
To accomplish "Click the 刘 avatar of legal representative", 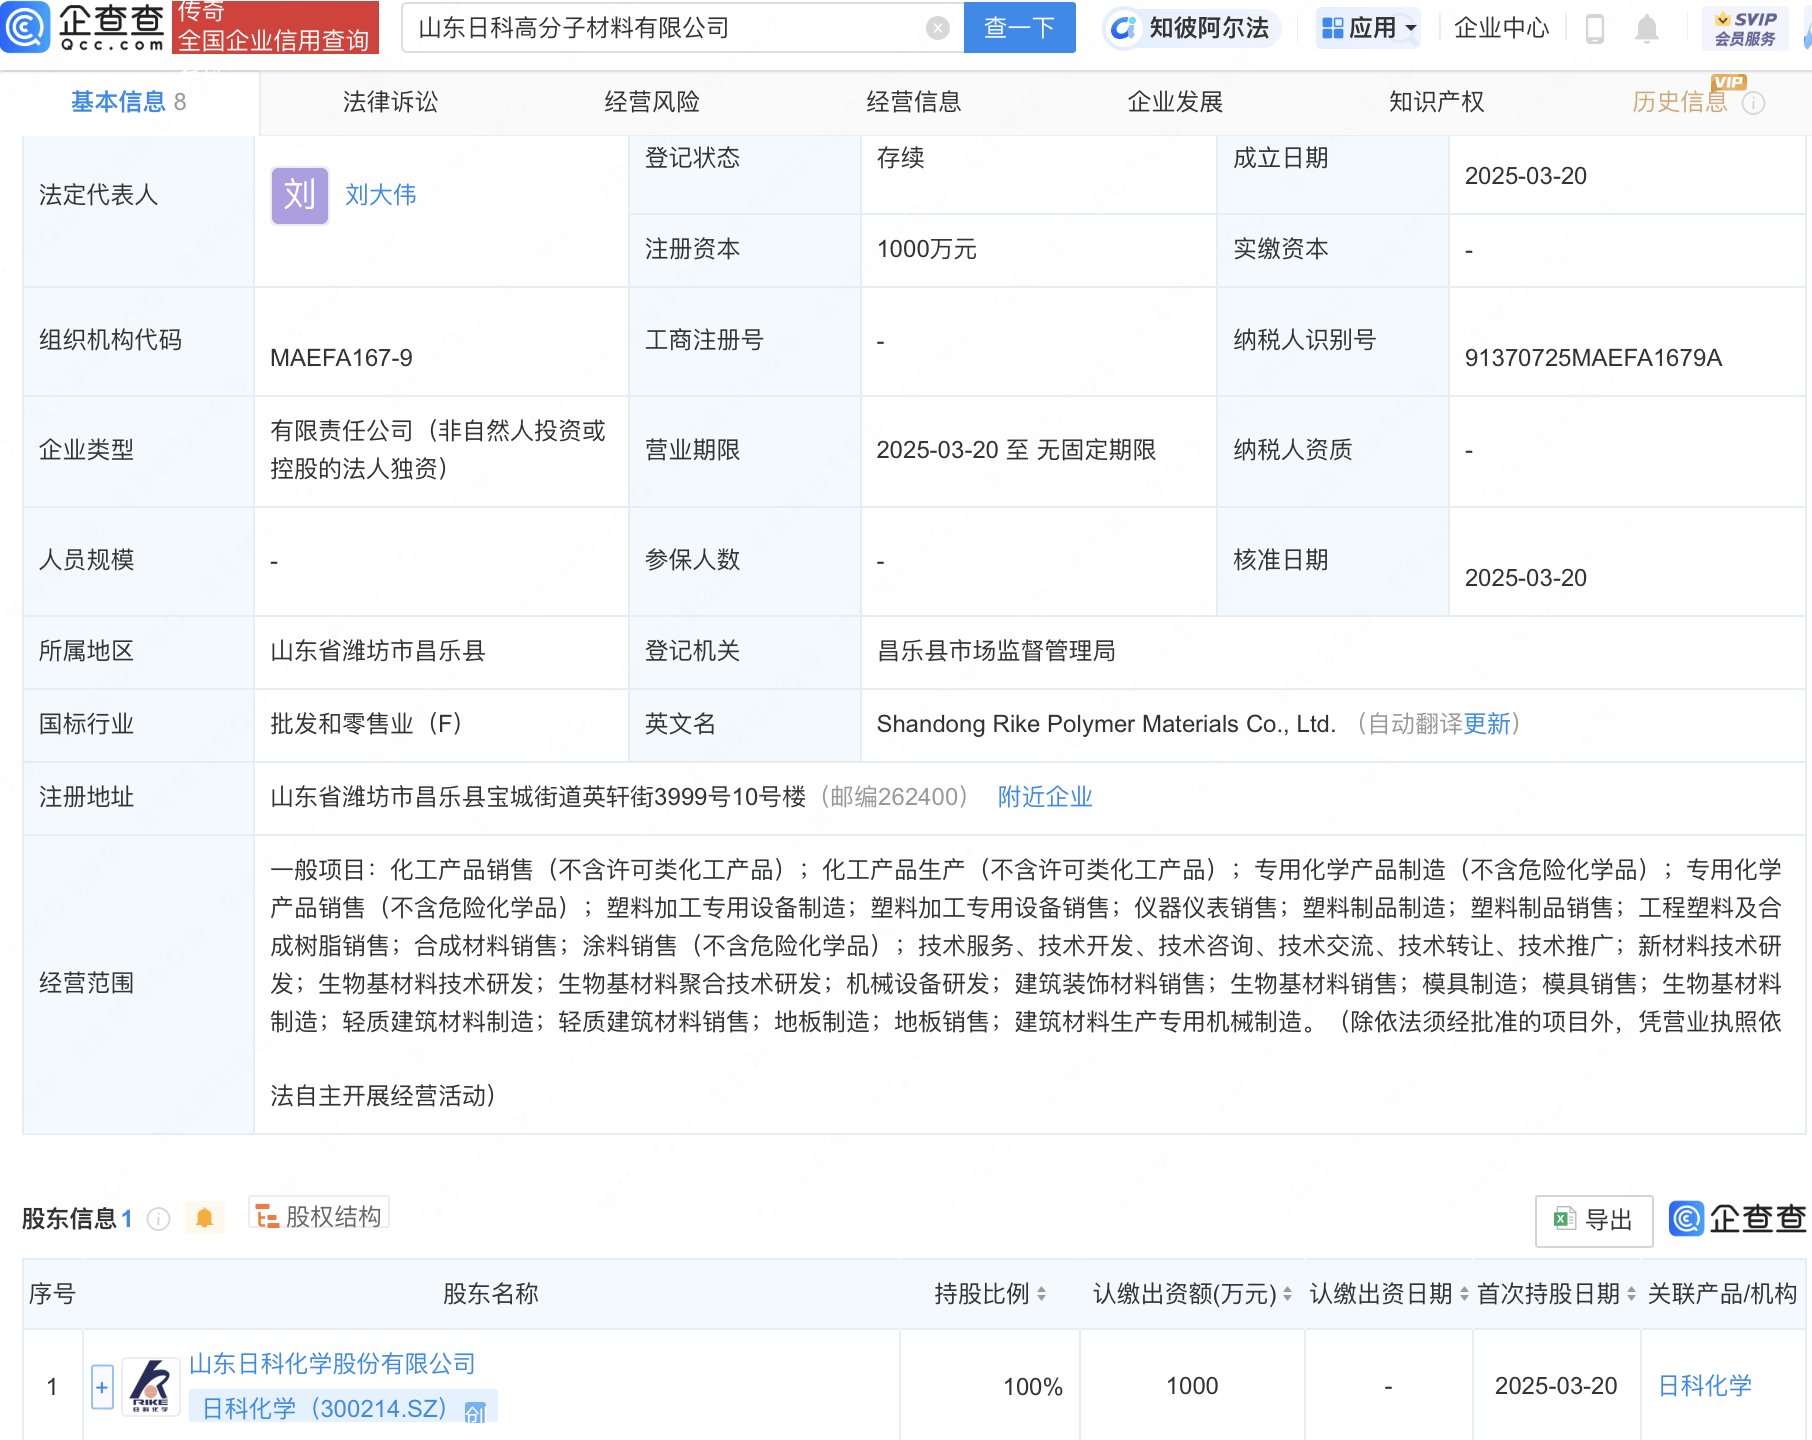I will pyautogui.click(x=299, y=195).
